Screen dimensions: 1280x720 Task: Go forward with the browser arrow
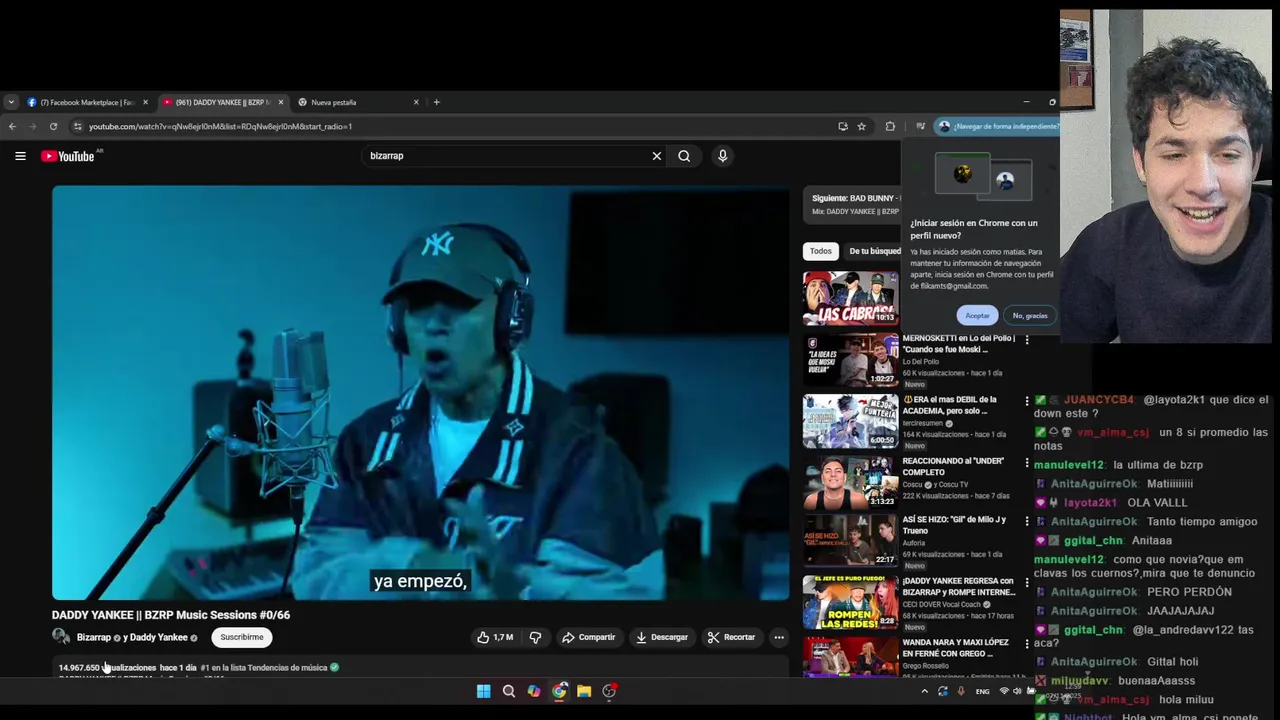[x=32, y=126]
